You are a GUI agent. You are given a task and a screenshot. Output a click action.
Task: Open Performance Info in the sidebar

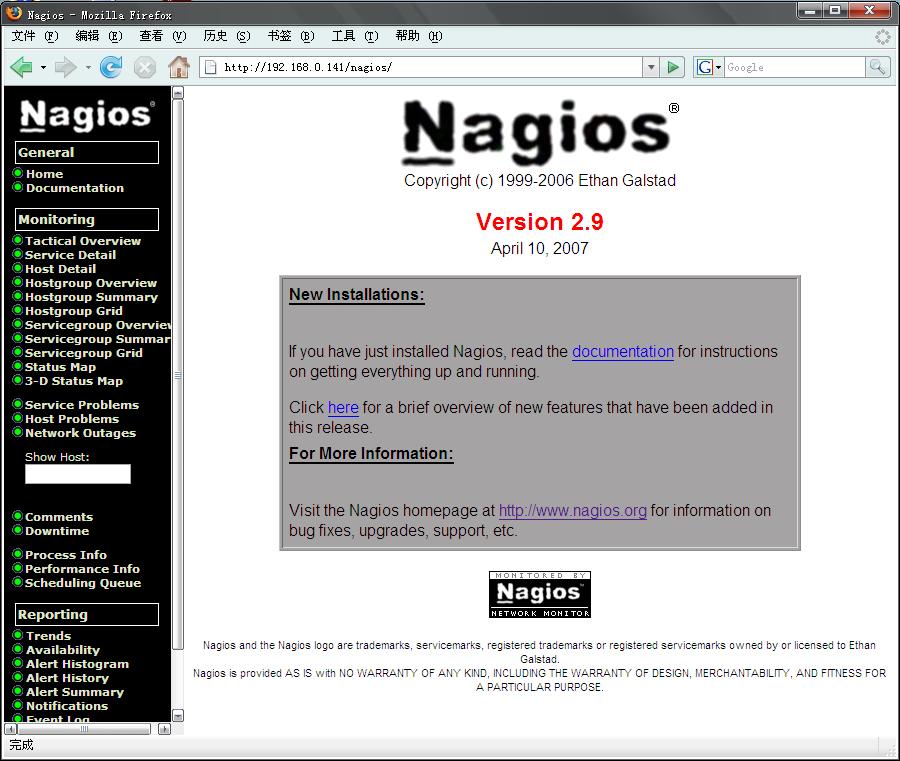[82, 569]
